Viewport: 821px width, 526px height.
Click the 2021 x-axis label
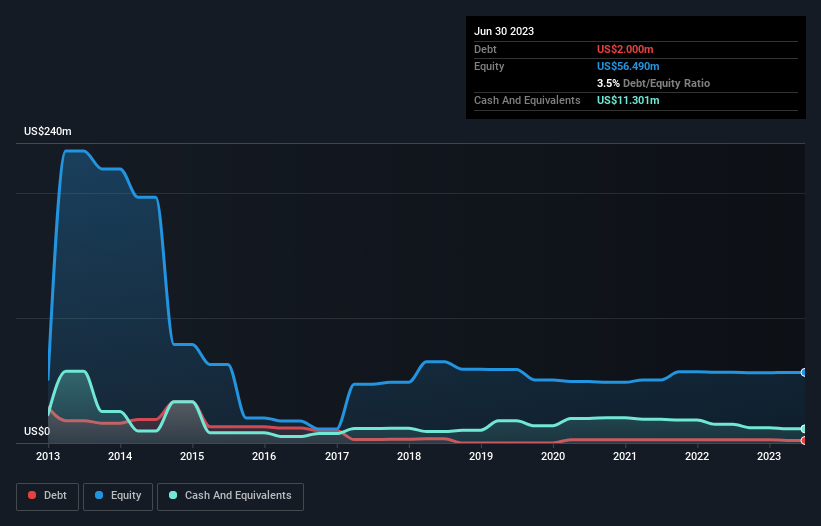[x=625, y=456]
